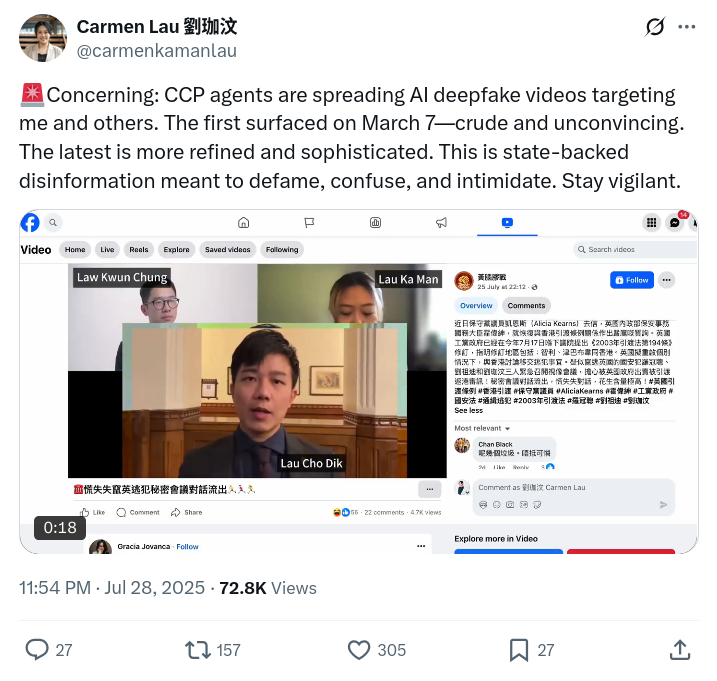The width and height of the screenshot is (717, 681).
Task: Bookmark the tweet with the bookmark icon
Action: [519, 650]
